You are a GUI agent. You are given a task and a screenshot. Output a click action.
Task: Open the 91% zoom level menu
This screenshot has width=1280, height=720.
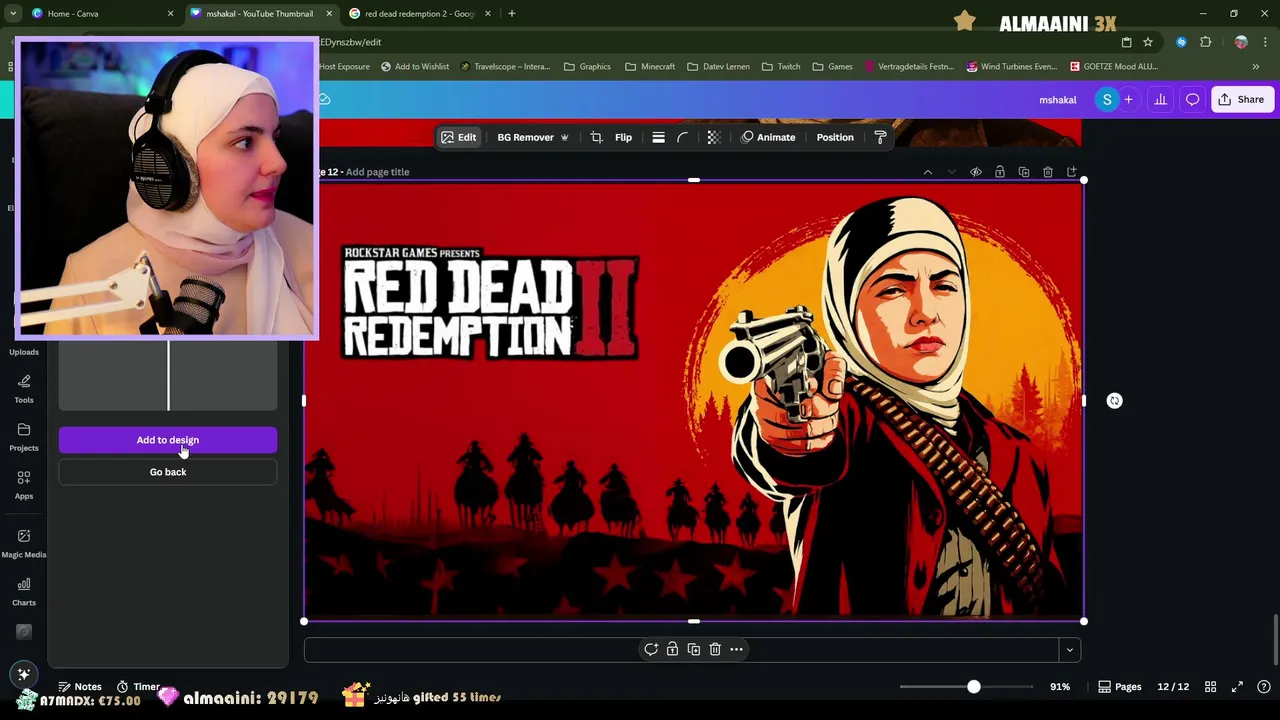(x=1060, y=687)
